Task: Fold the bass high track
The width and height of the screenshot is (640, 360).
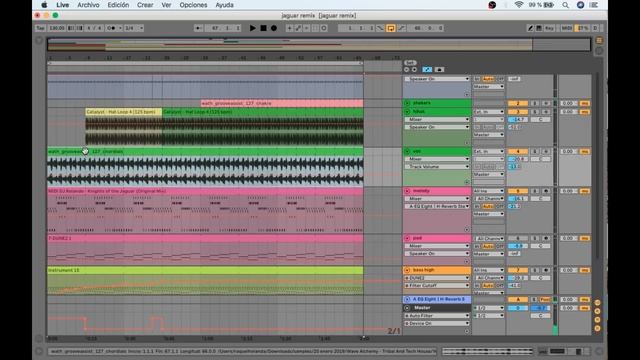Action: pos(407,270)
